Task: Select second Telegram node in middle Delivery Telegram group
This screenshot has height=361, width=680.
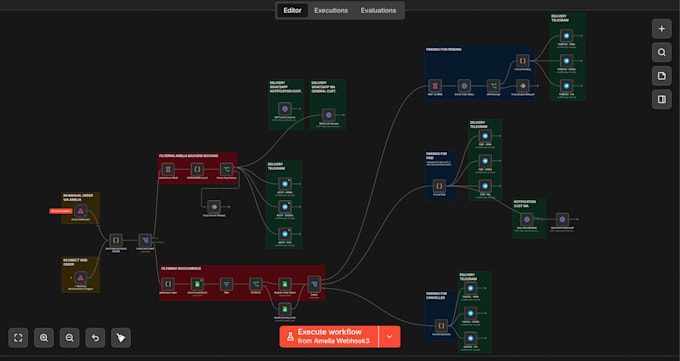Action: point(285,207)
